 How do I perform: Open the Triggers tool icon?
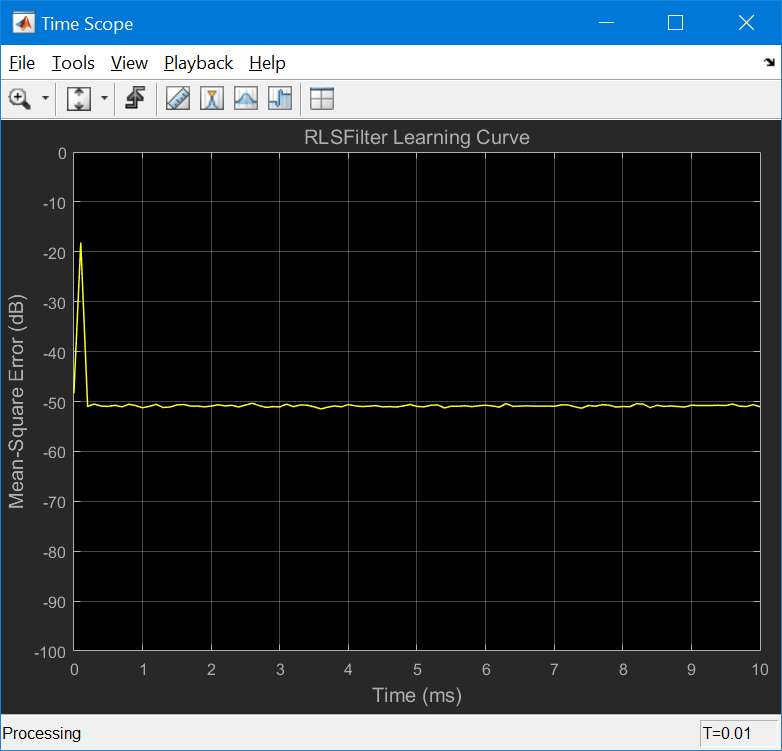[x=135, y=98]
